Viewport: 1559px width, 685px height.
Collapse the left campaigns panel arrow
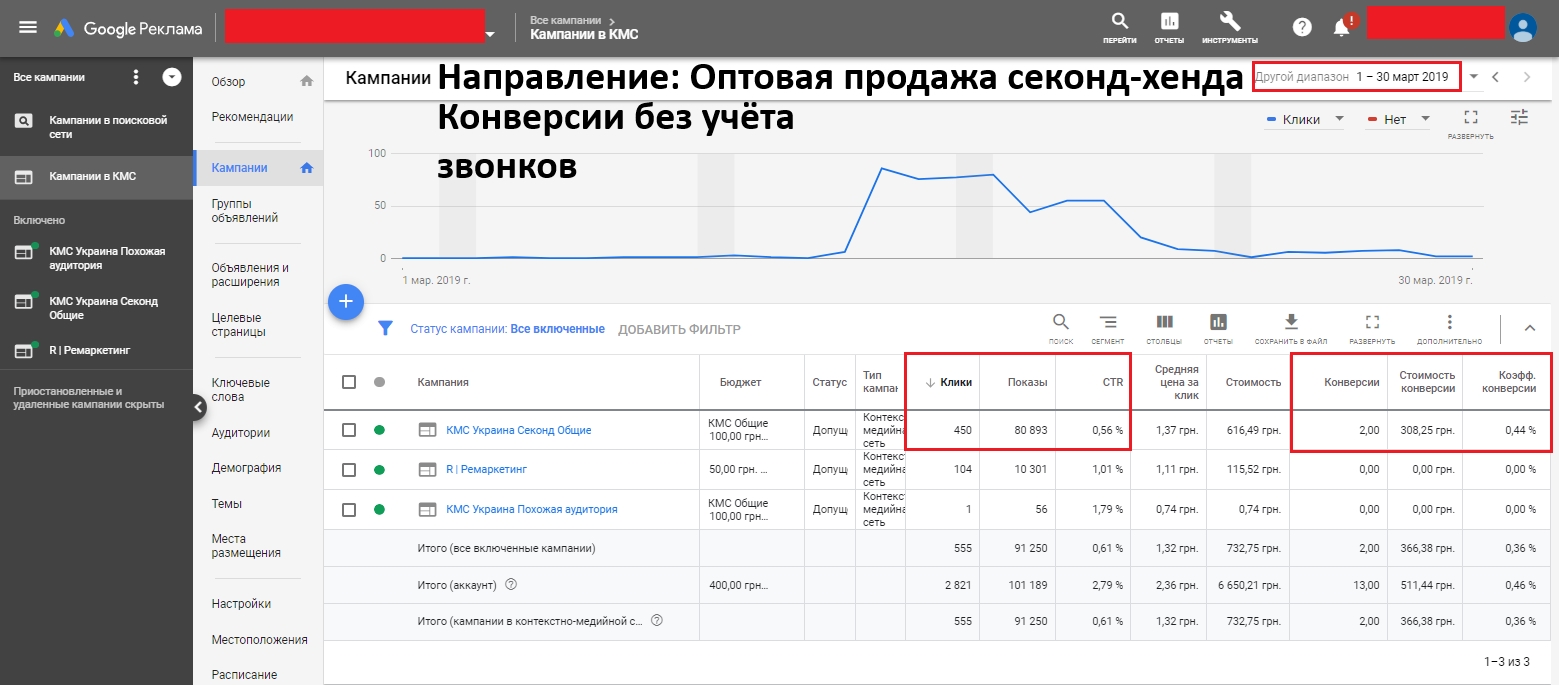pyautogui.click(x=198, y=406)
